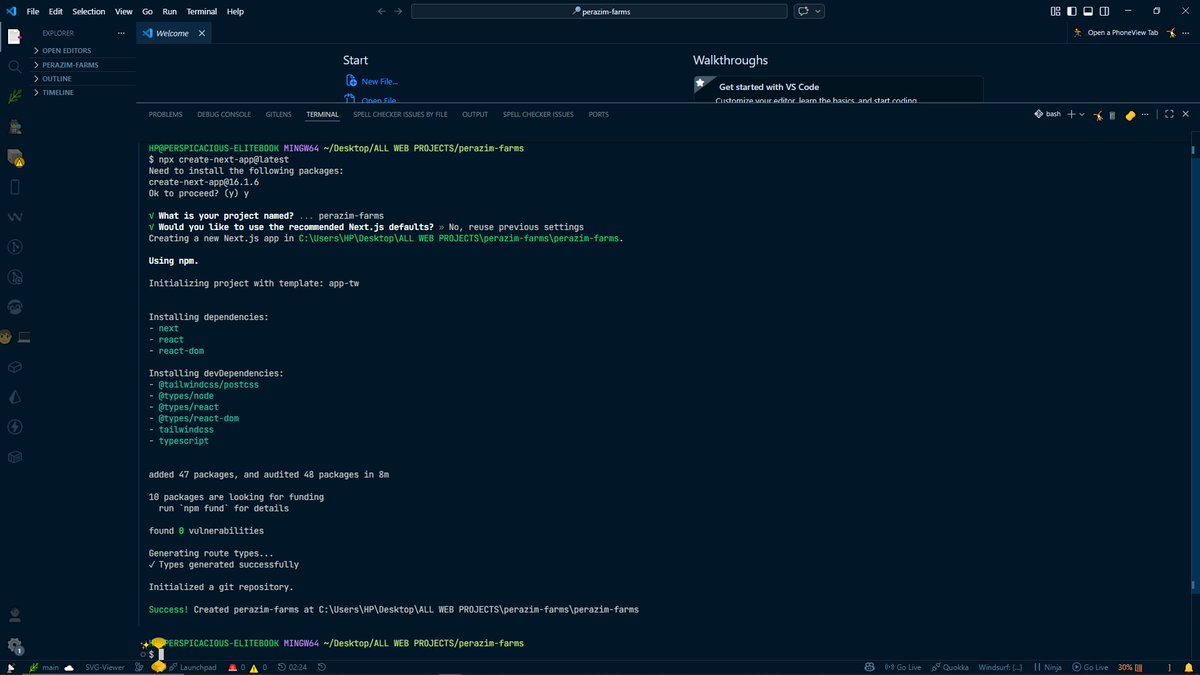
Task: Open the new terminal launch profile dropdown
Action: click(x=1082, y=115)
